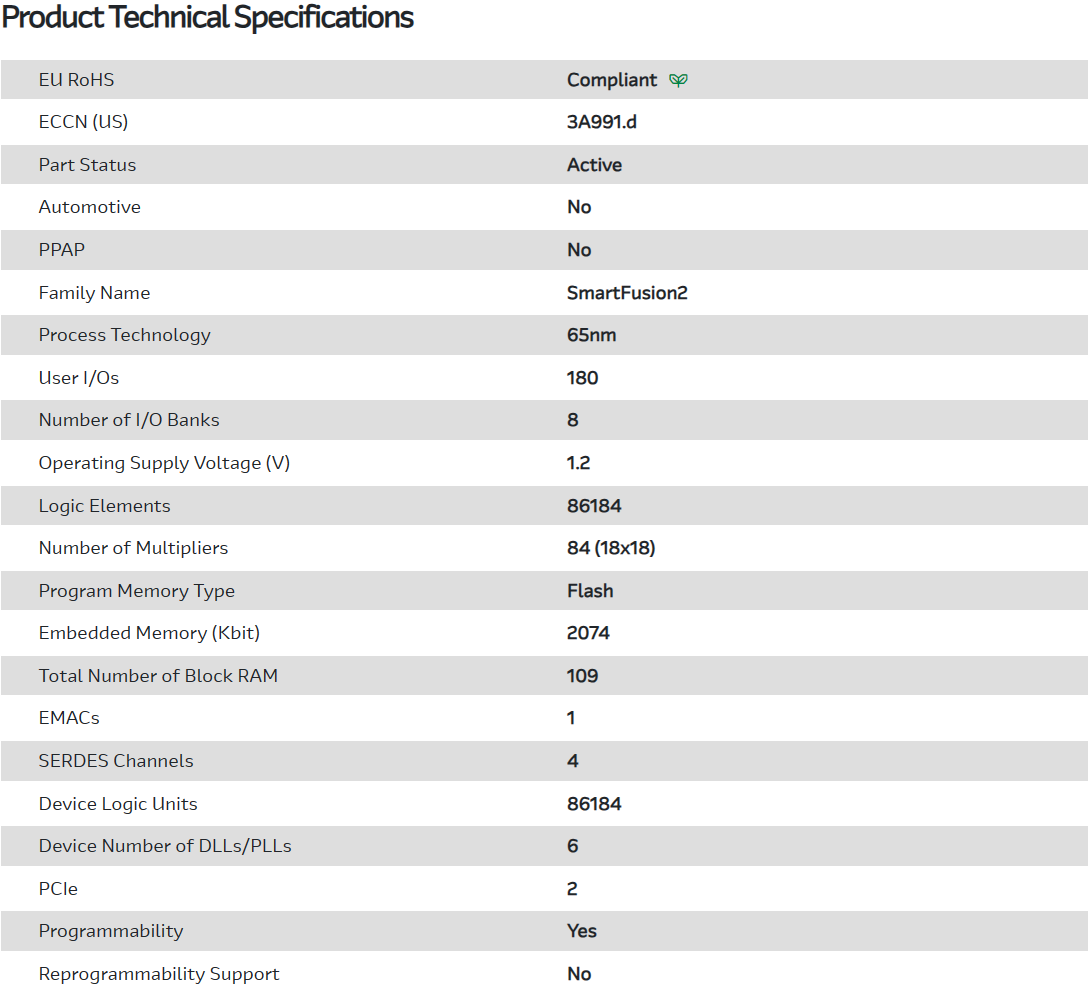Viewport: 1088px width, 989px height.
Task: Click the green RoHS leaf icon
Action: [x=679, y=80]
